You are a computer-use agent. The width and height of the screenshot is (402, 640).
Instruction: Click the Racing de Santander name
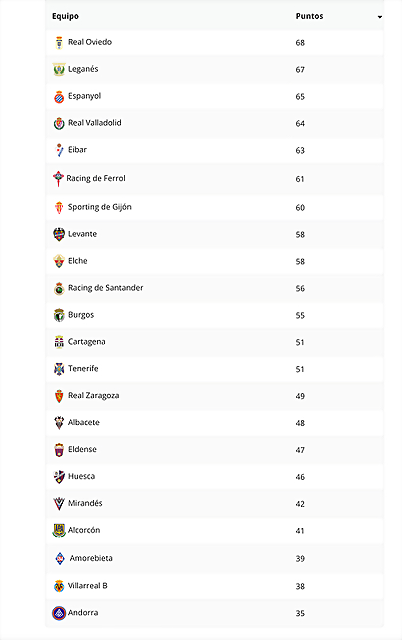(x=106, y=288)
